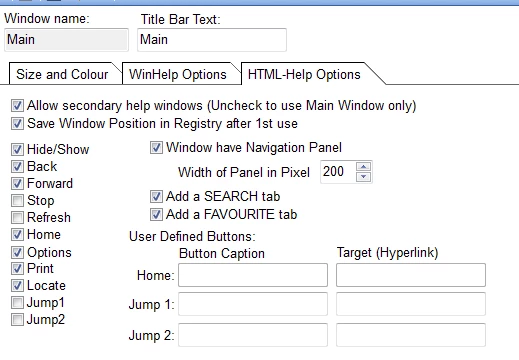
Task: Click the Home Target hyperlink field
Action: (411, 275)
